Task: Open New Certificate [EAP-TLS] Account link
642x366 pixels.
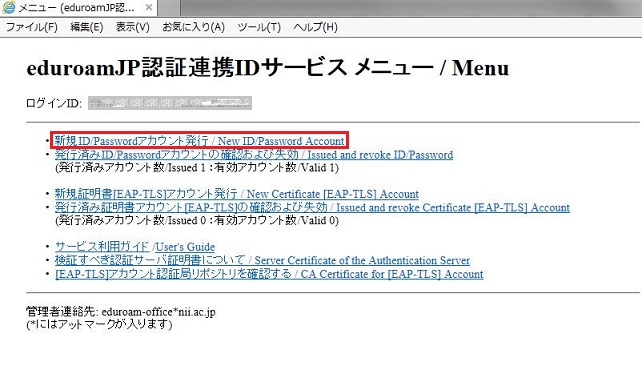Action: pyautogui.click(x=237, y=194)
